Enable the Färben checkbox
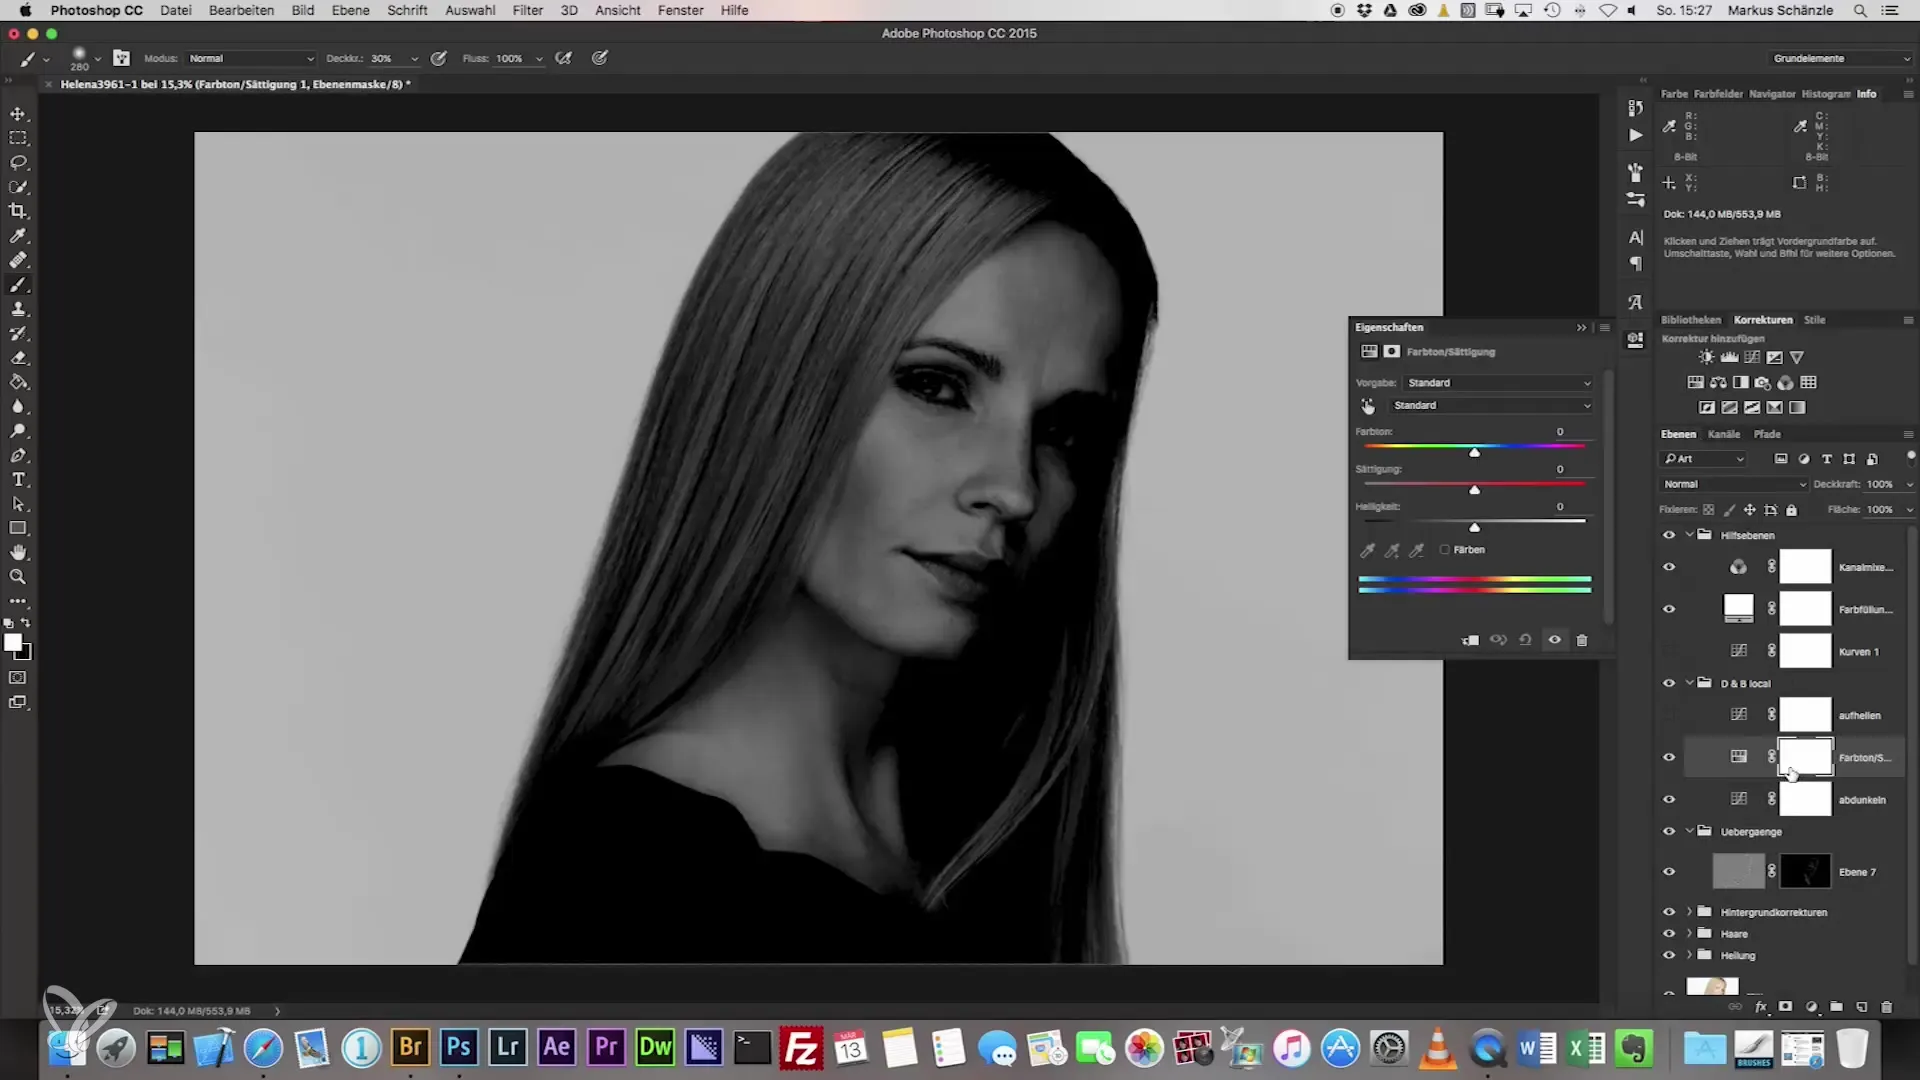1920x1080 pixels. click(1444, 550)
